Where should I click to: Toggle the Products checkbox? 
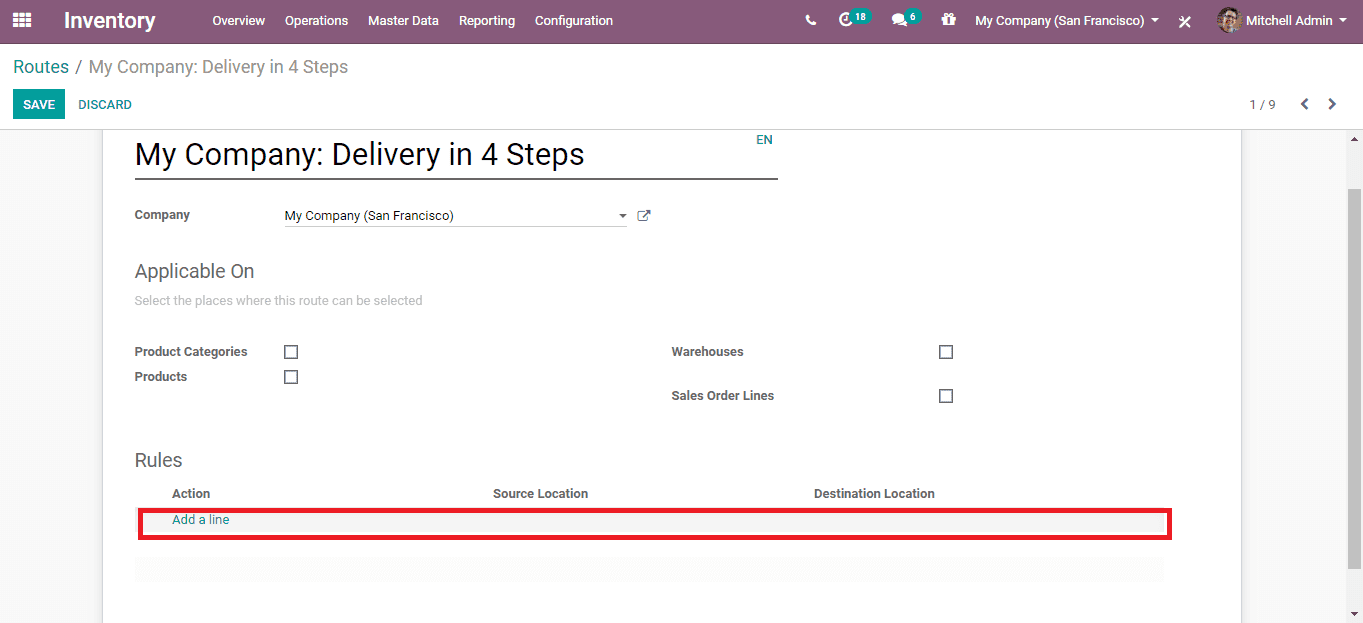[291, 377]
